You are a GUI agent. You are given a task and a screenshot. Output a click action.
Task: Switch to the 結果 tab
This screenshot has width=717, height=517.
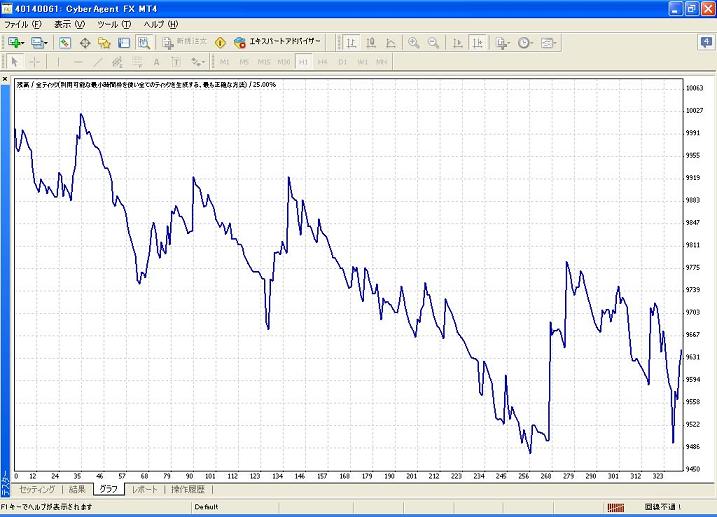[x=77, y=489]
